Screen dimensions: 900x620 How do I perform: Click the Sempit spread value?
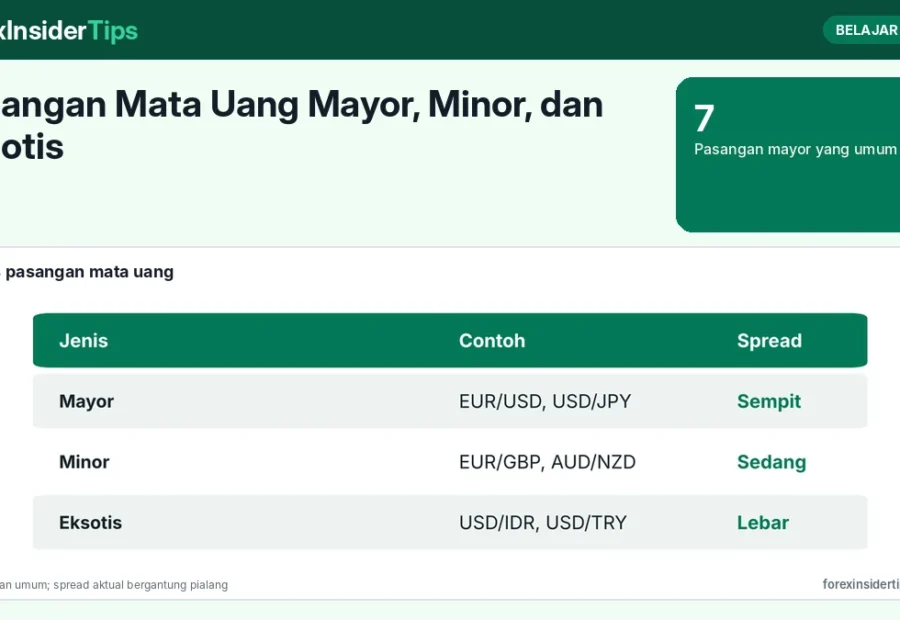pyautogui.click(x=769, y=401)
